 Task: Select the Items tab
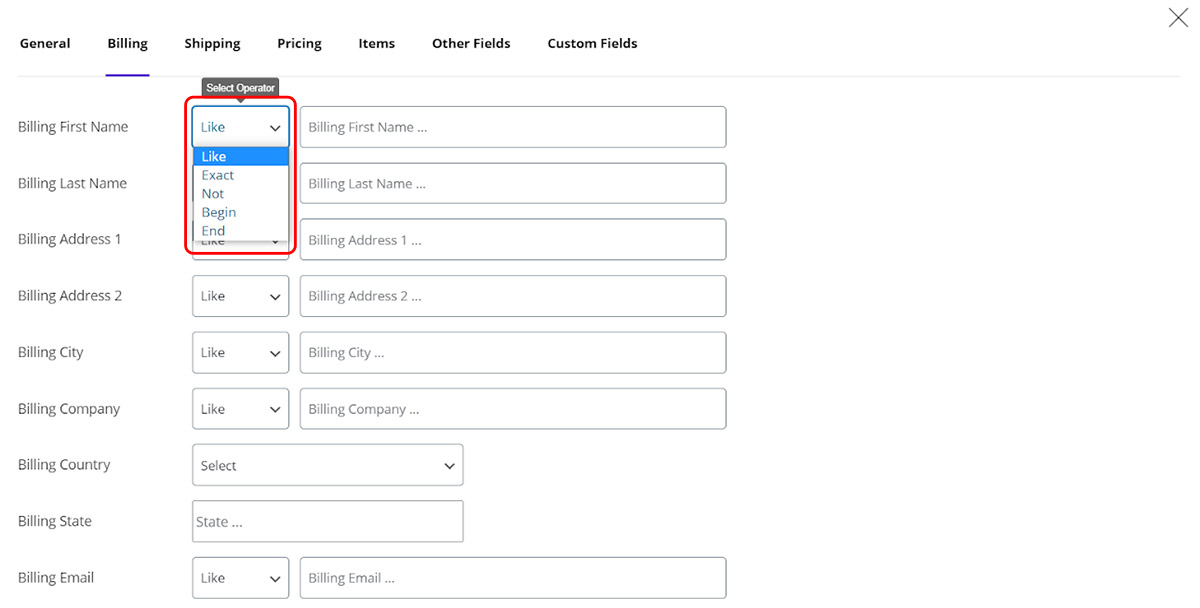pyautogui.click(x=376, y=44)
